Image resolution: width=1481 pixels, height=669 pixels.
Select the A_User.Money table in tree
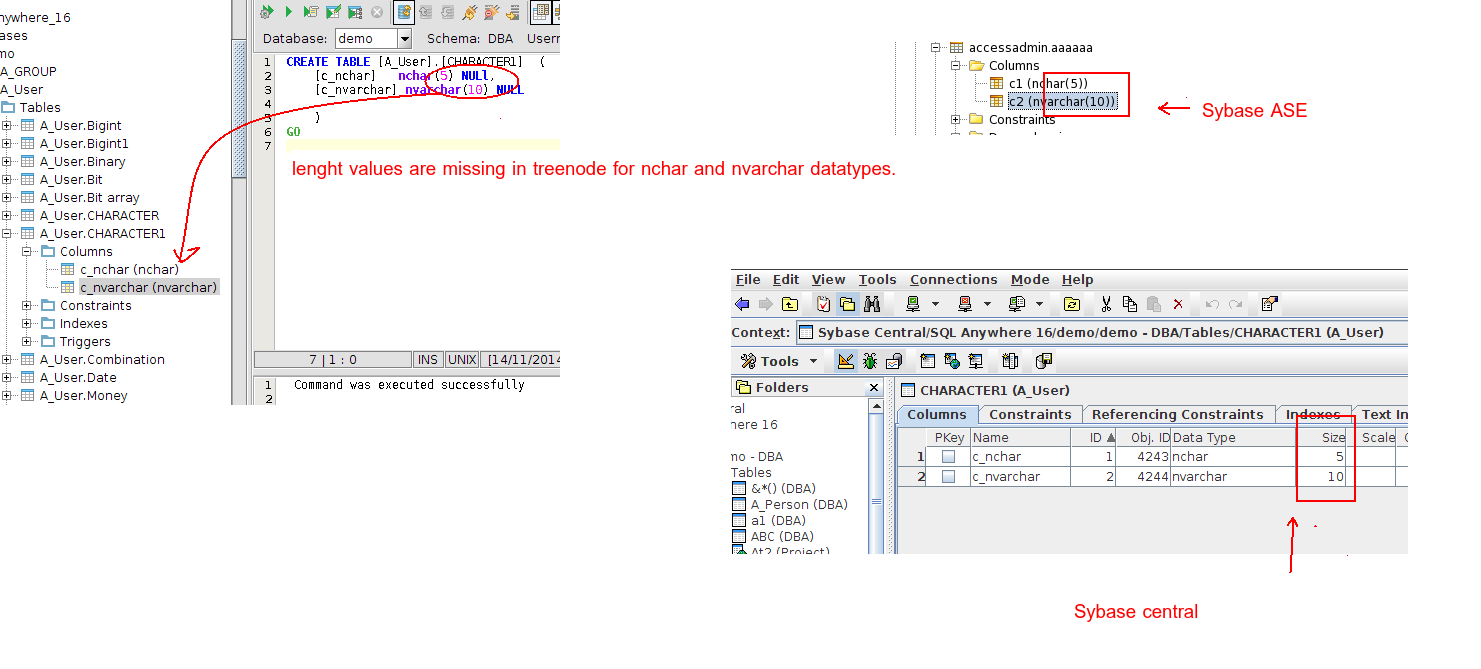(x=84, y=396)
